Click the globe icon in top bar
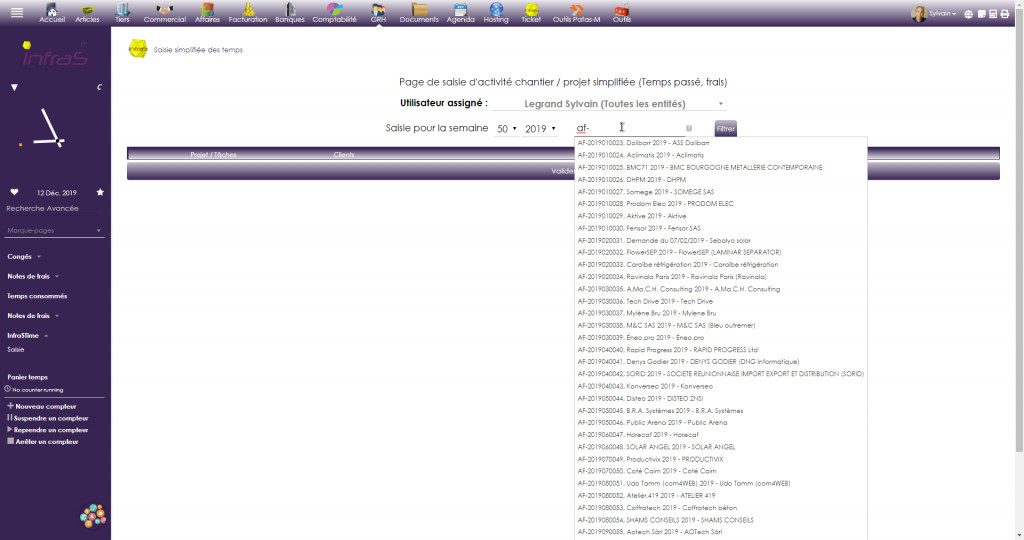Image resolution: width=1024 pixels, height=540 pixels. tap(968, 14)
